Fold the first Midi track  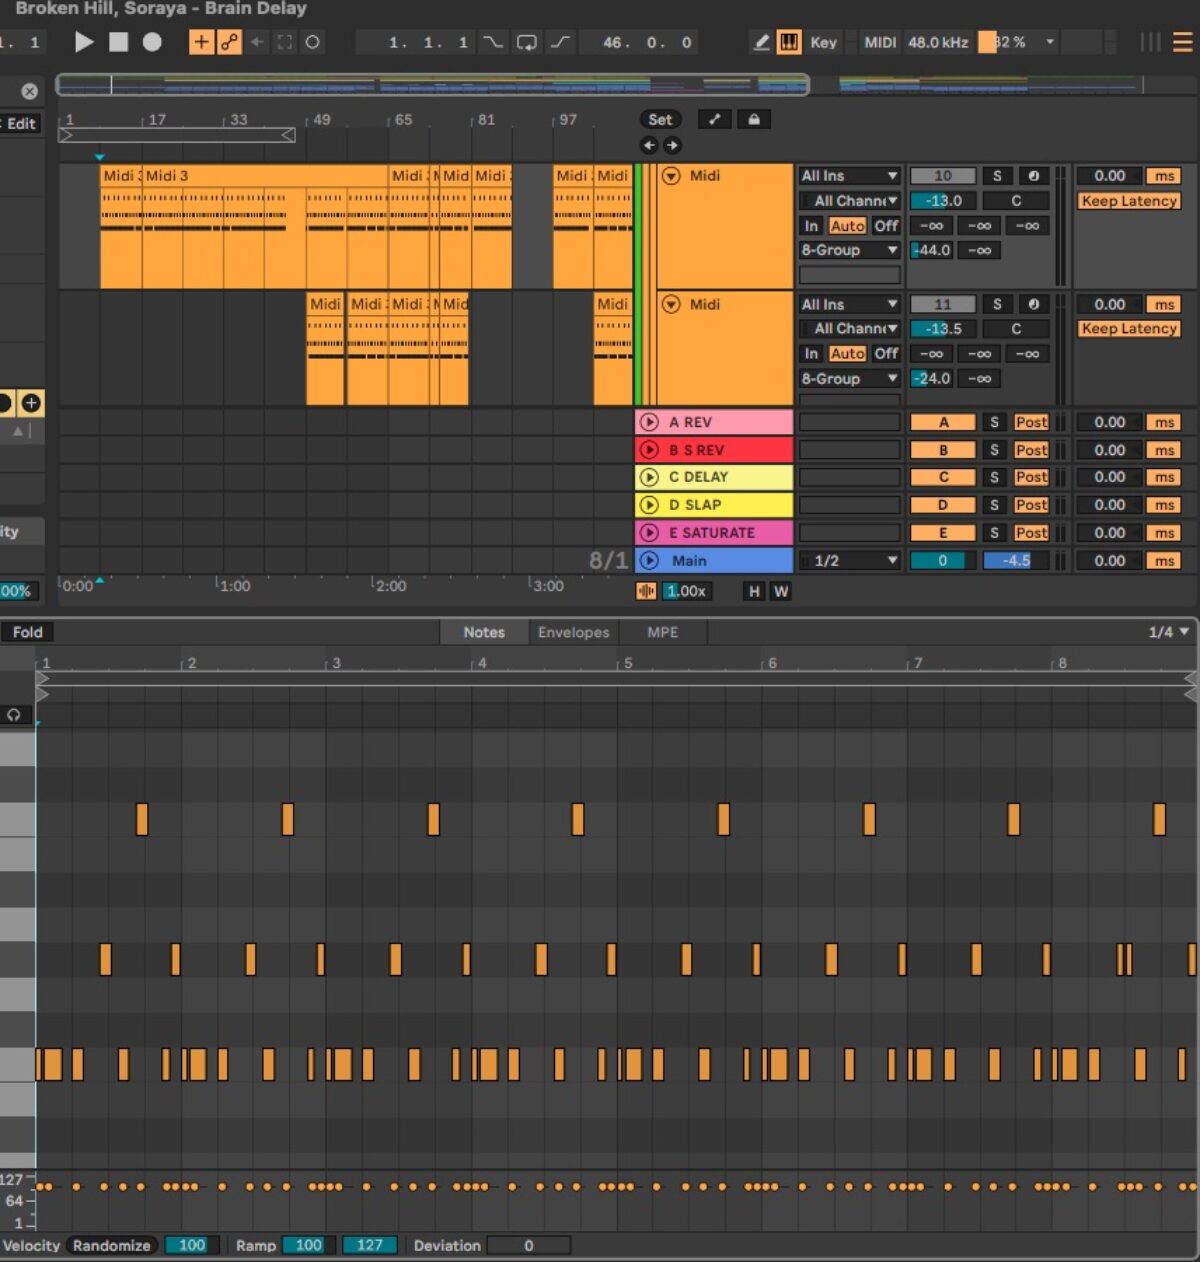tap(671, 176)
